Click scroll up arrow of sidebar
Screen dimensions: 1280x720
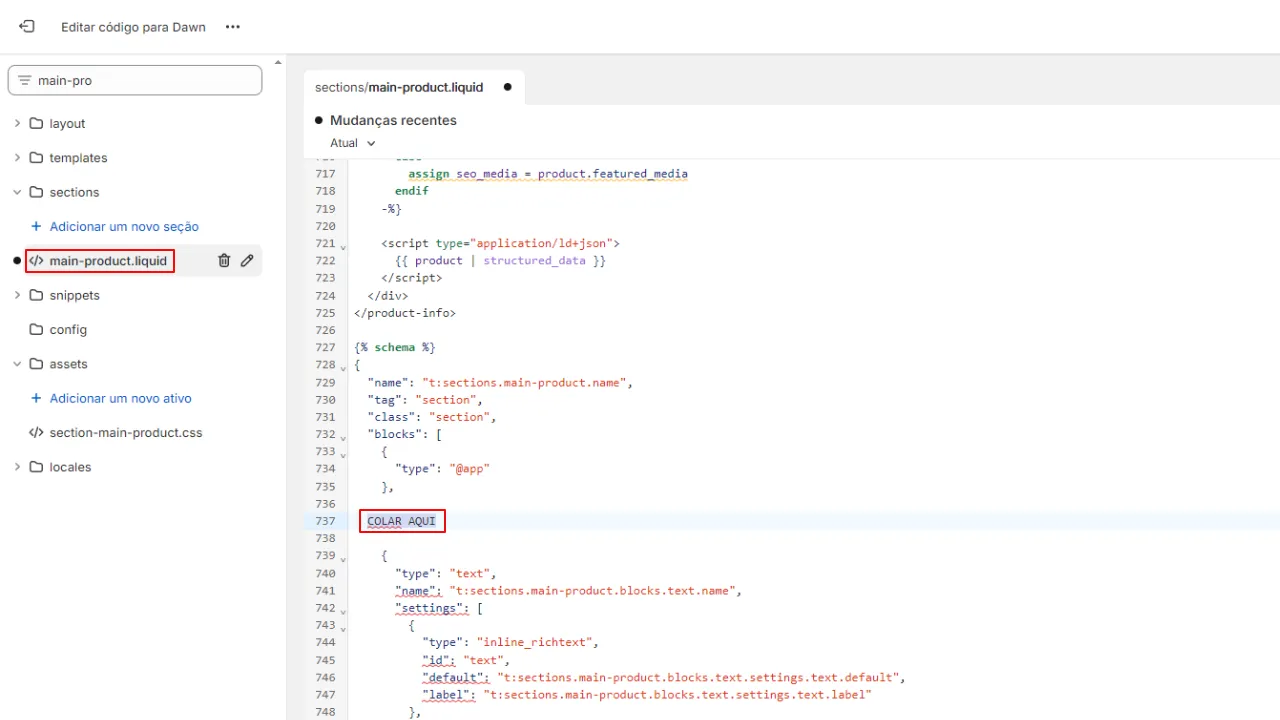click(x=278, y=62)
